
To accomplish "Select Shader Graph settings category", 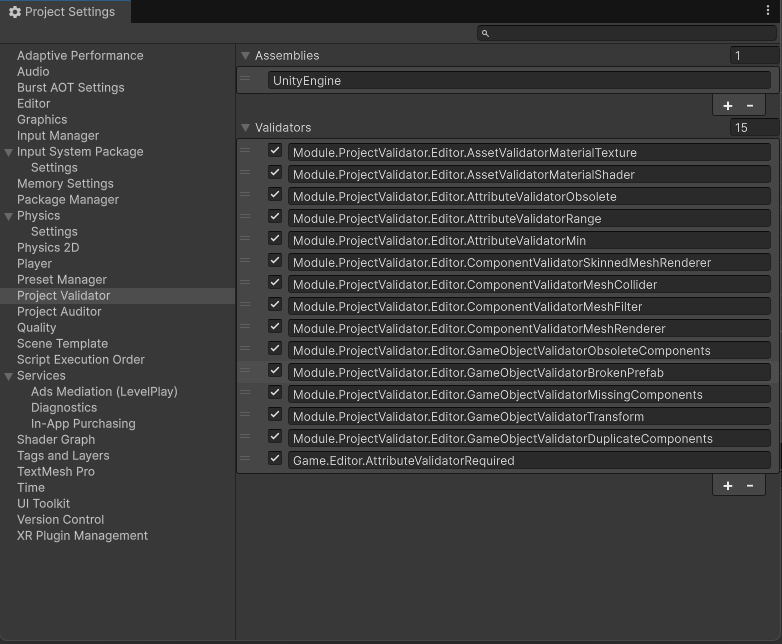I will point(56,439).
